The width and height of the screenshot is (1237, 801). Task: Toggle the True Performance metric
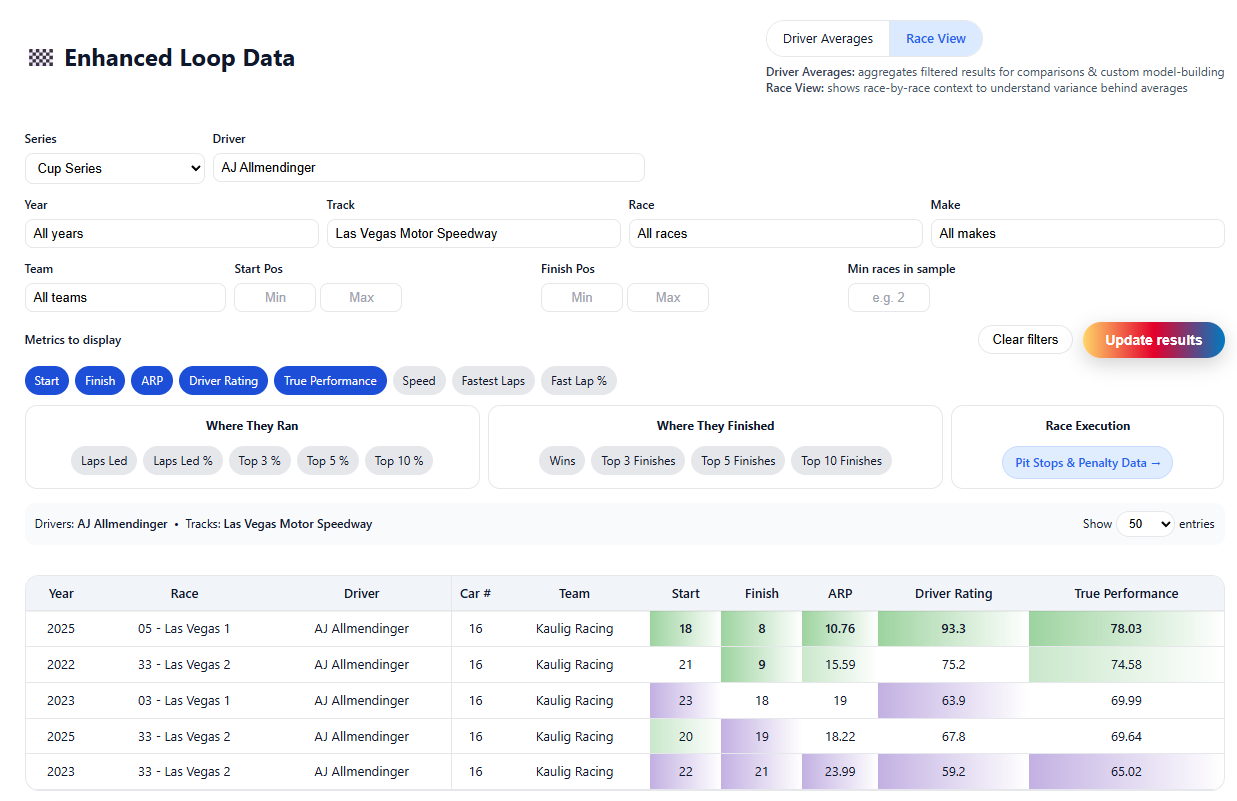[330, 381]
